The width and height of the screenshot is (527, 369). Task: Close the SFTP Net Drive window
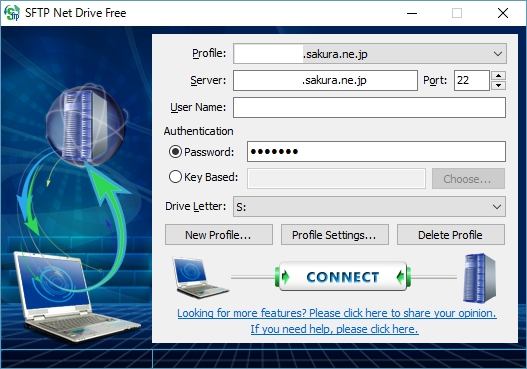(x=503, y=13)
